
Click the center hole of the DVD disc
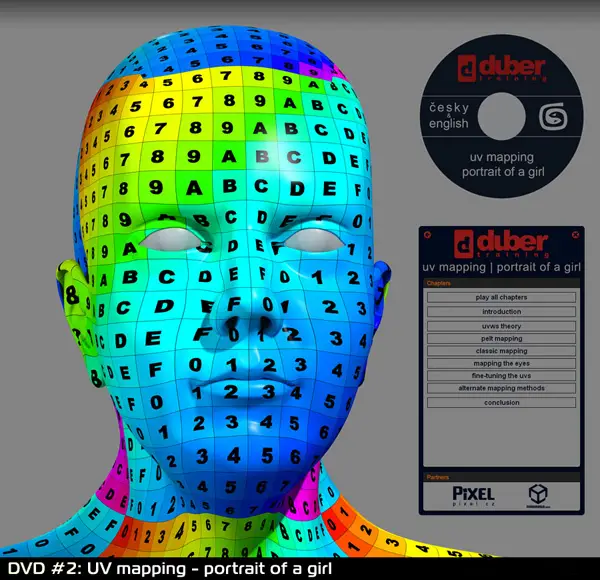coord(501,116)
